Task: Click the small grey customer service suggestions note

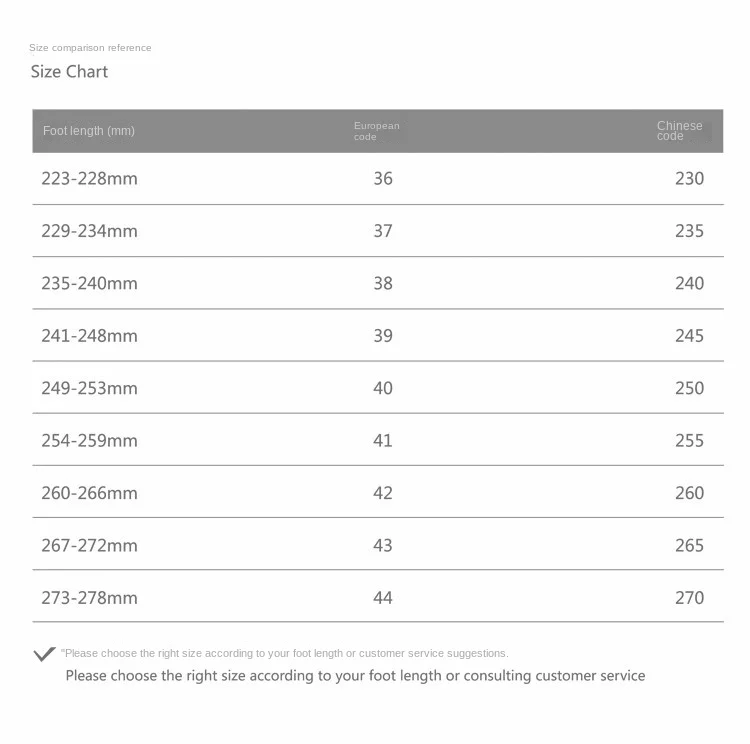Action: pos(285,654)
